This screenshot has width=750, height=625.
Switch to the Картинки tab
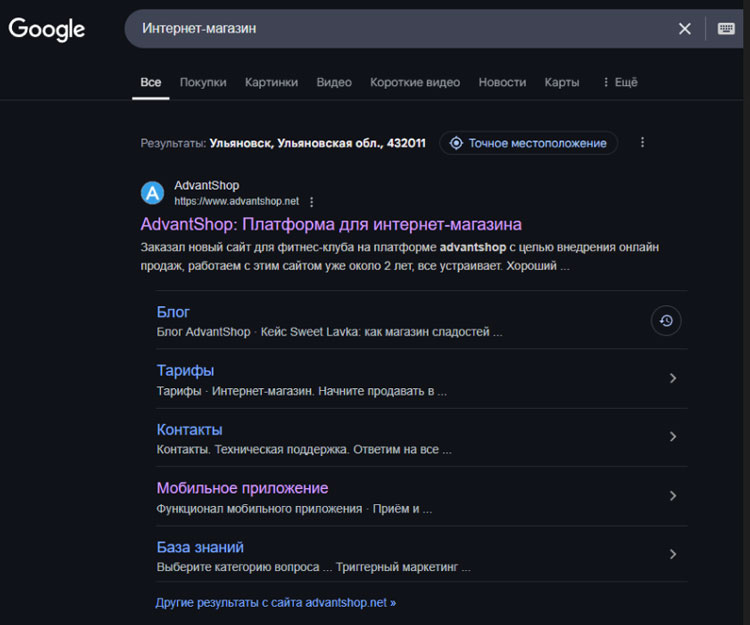coord(271,82)
